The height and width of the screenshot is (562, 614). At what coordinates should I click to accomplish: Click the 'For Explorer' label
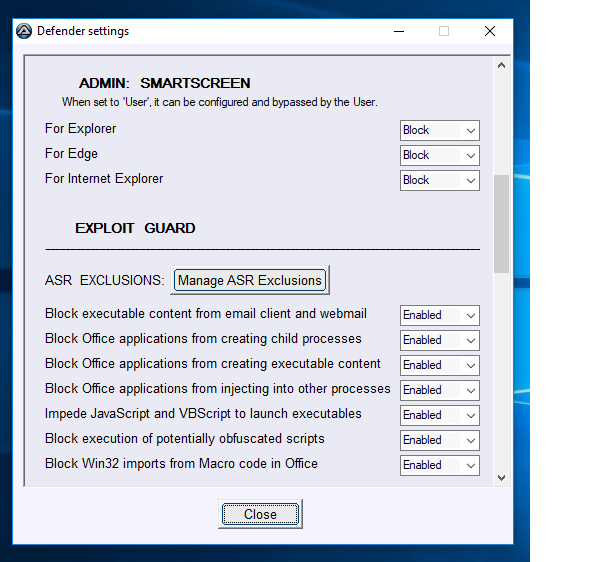tap(81, 128)
